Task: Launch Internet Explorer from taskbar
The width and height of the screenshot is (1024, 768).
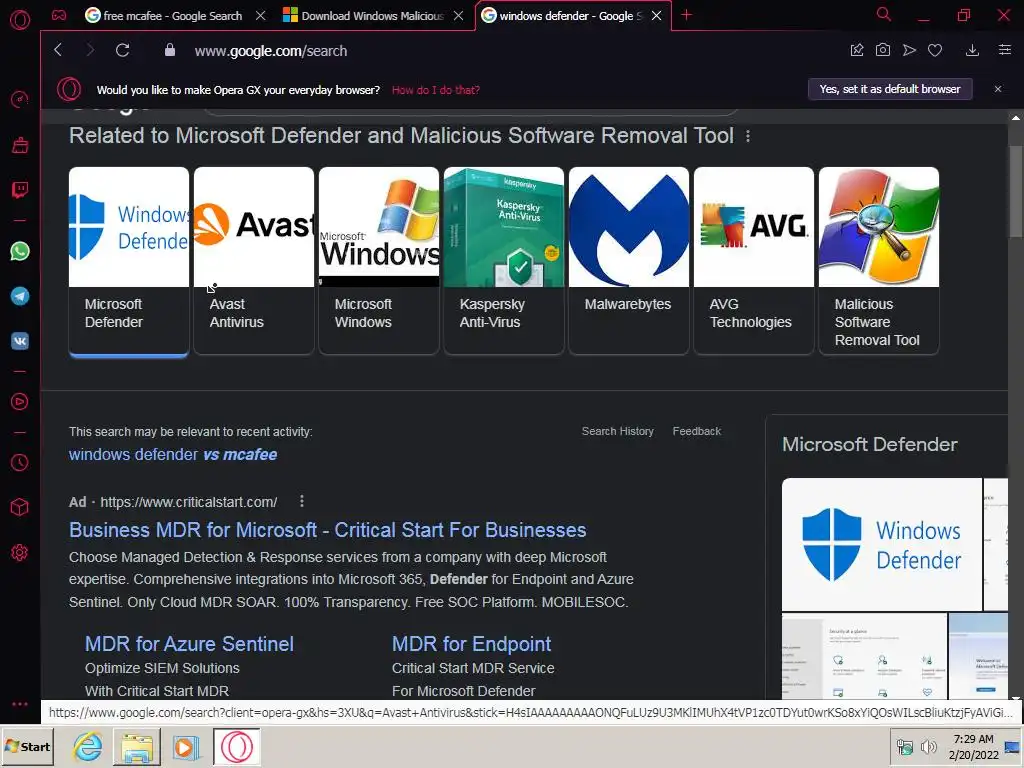Action: [x=88, y=746]
